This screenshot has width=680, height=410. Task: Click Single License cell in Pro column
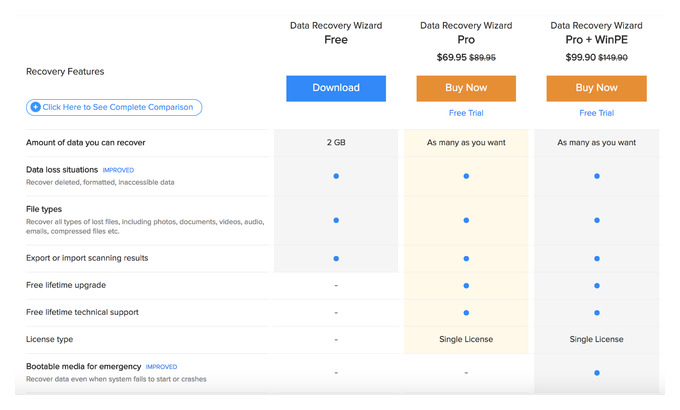click(x=466, y=339)
